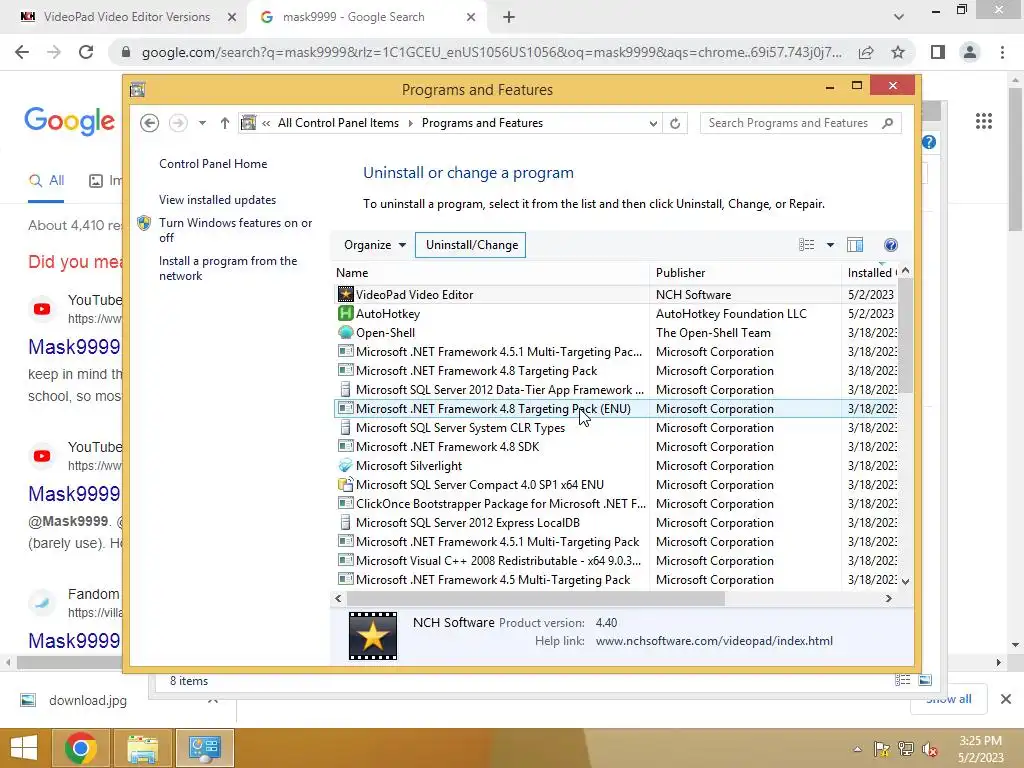Close the VideoPad Video Editor Versions tab
This screenshot has width=1024, height=768.
tap(232, 17)
